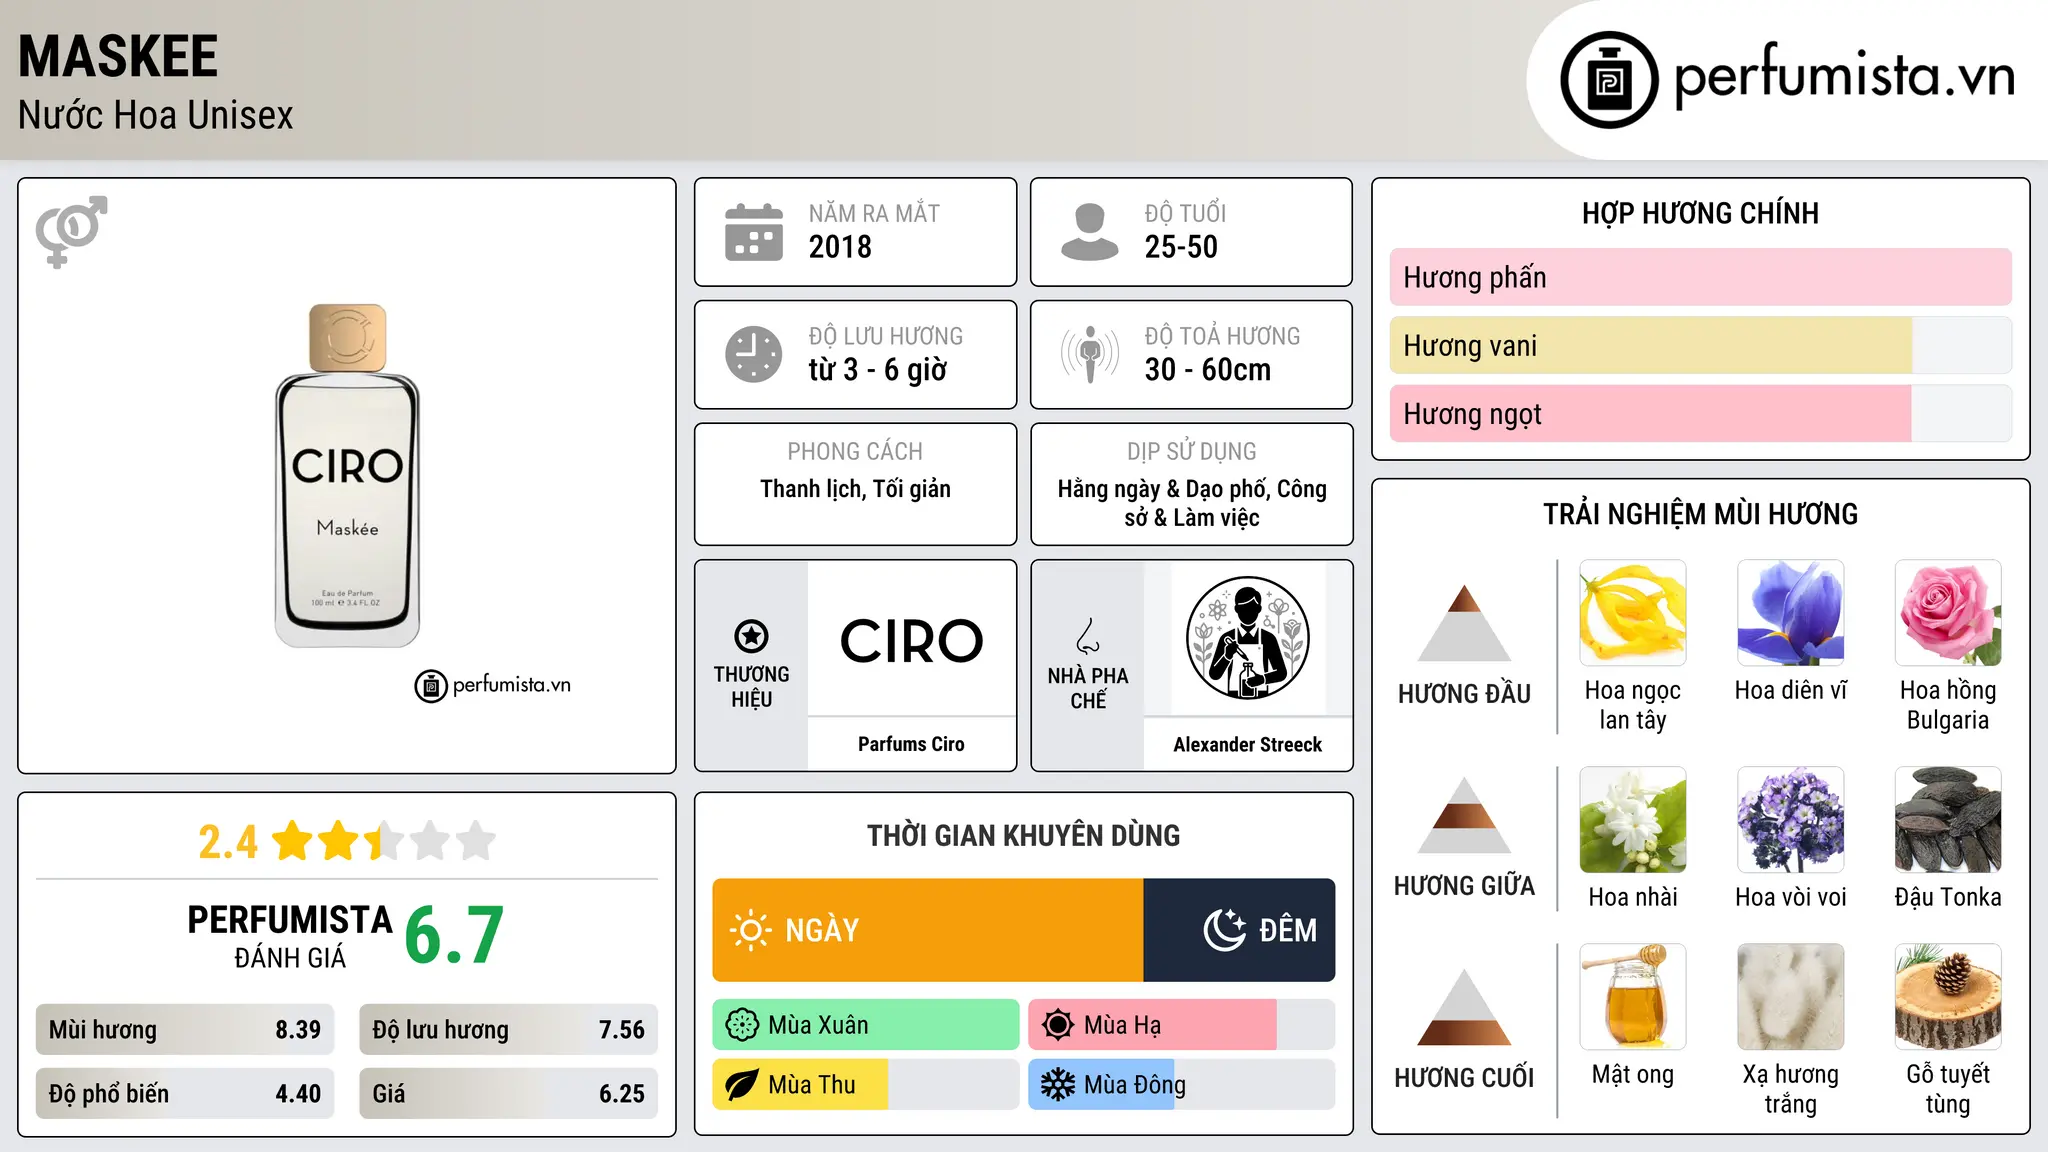Screen dimensions: 2048x1152
Task: Click the Hoa vòi voi heliotrope image
Action: 1790,820
